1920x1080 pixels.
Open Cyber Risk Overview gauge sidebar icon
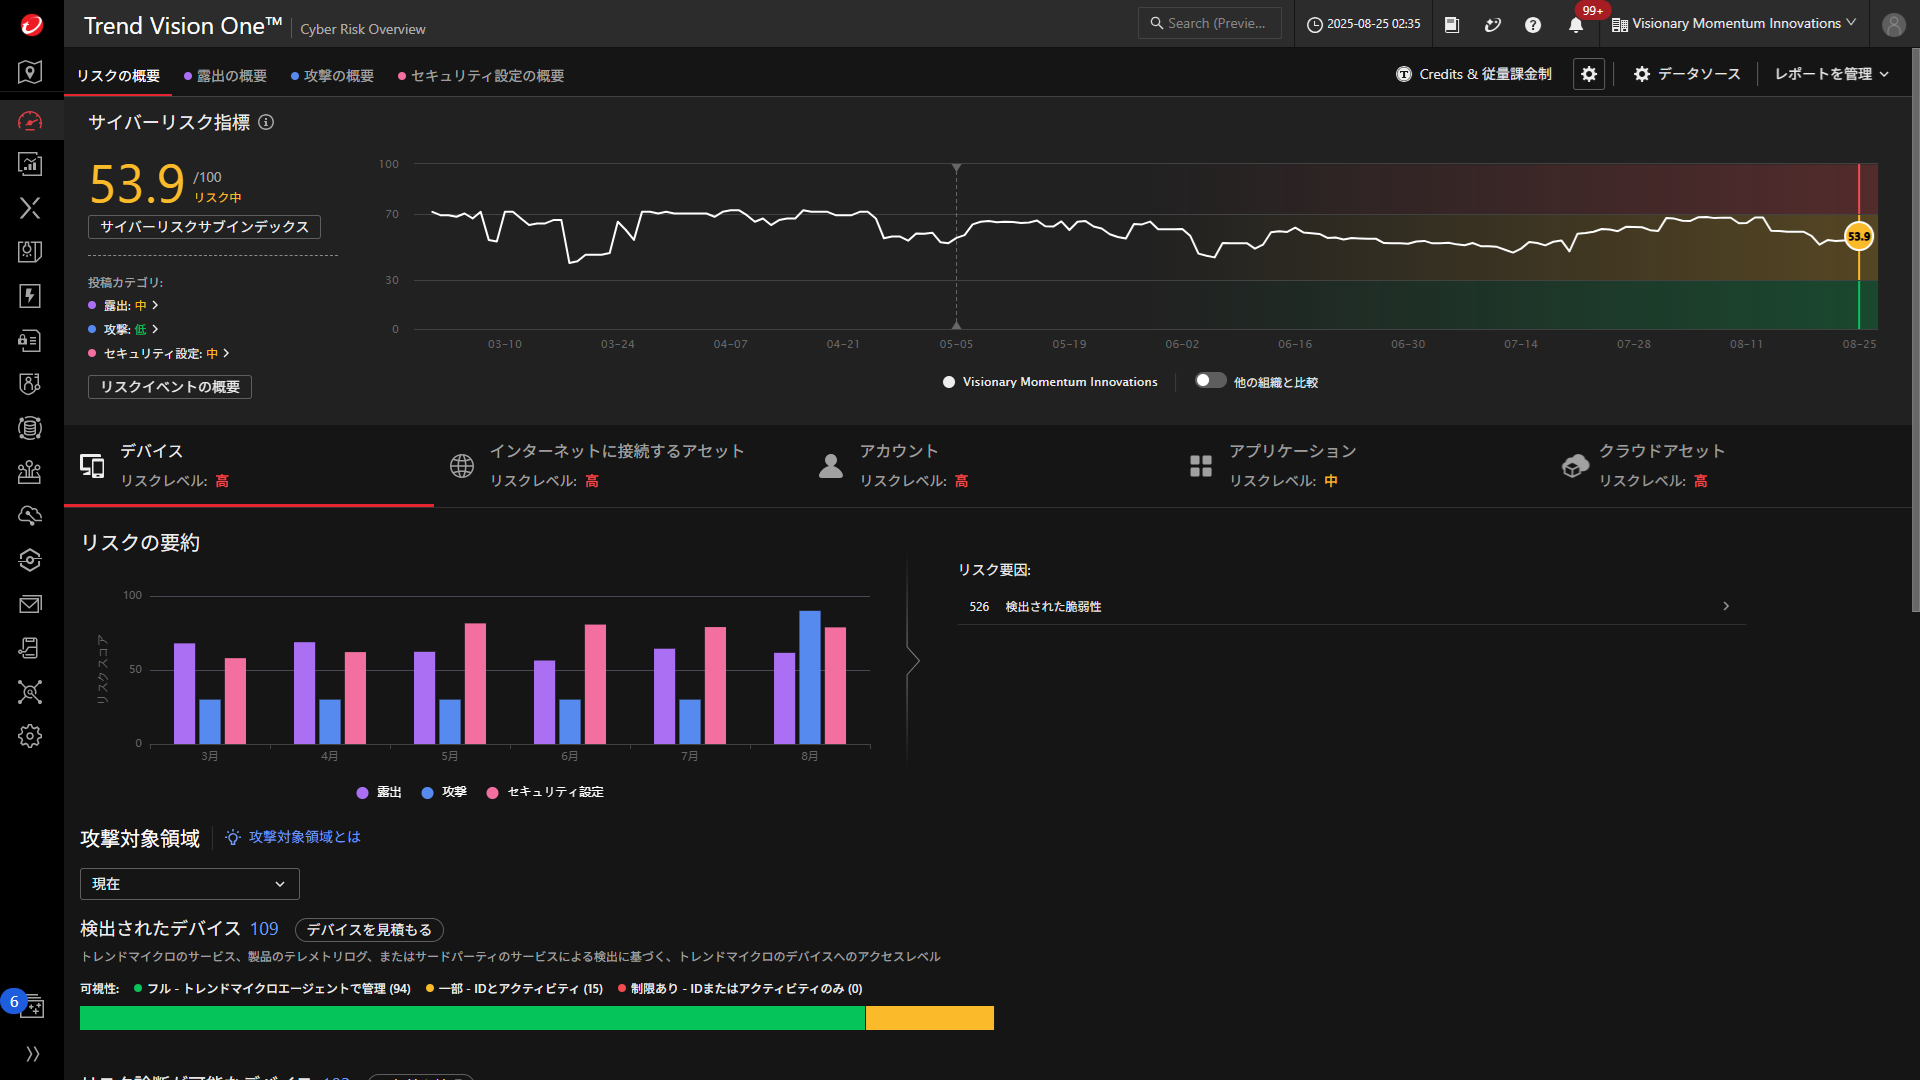click(30, 121)
